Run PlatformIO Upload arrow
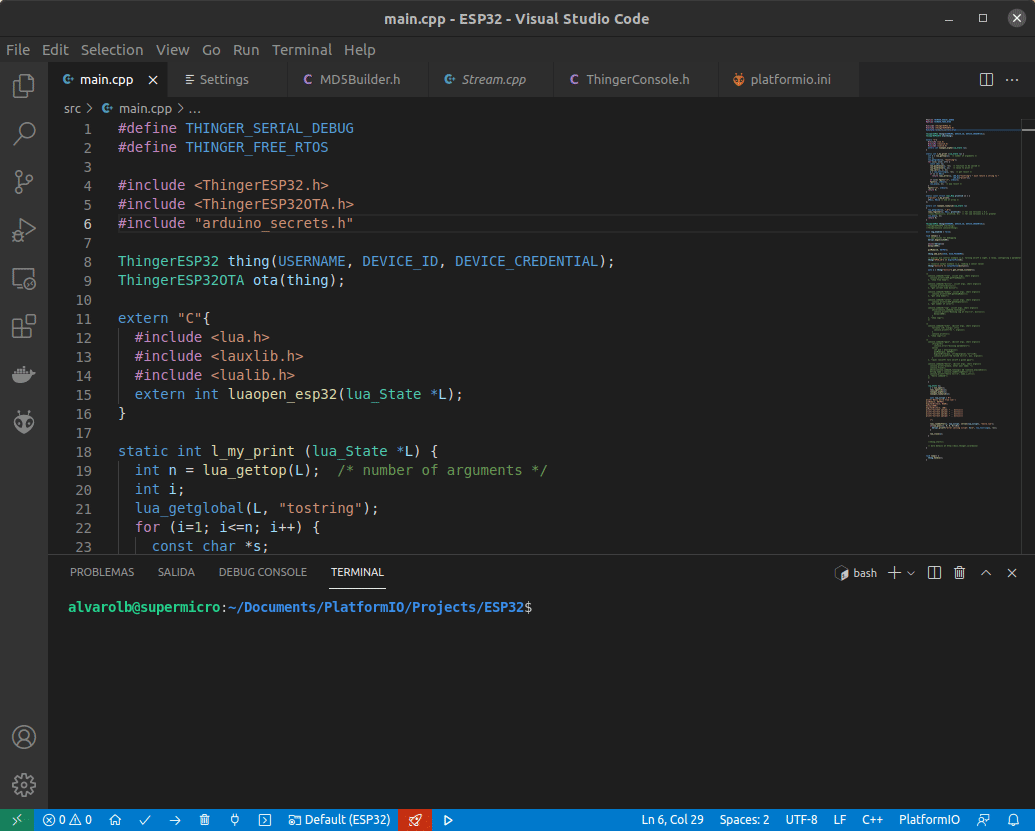 (x=175, y=820)
